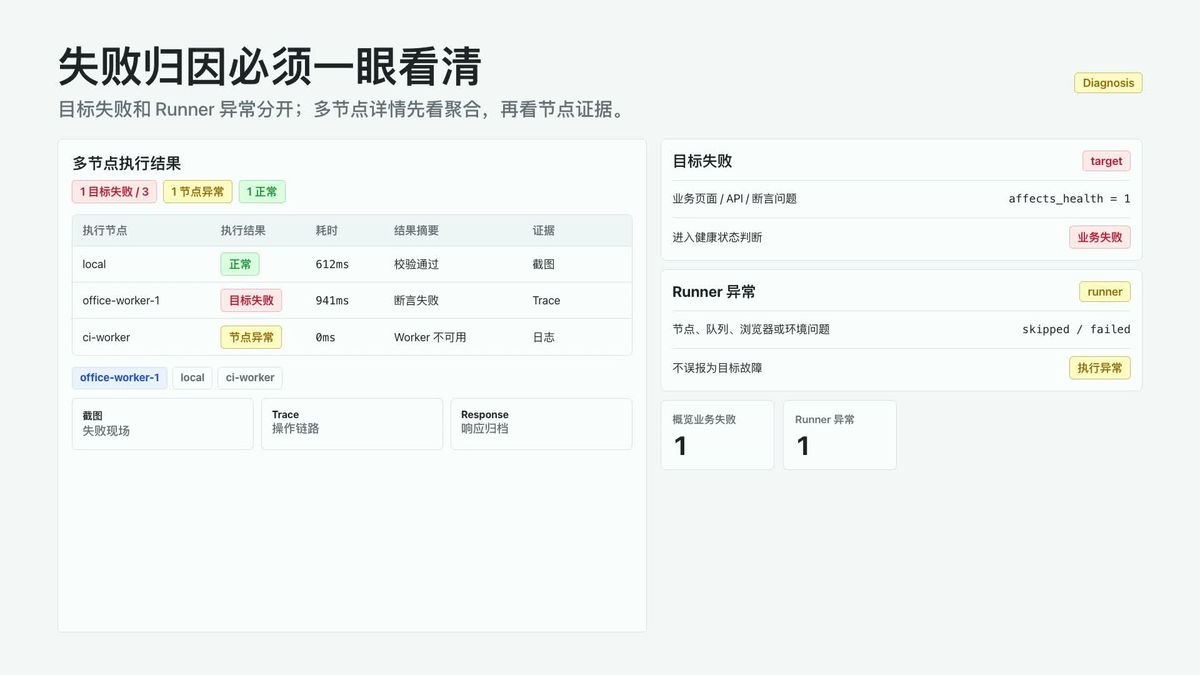Click the 'Worker 不可用' result summary

(x=430, y=337)
